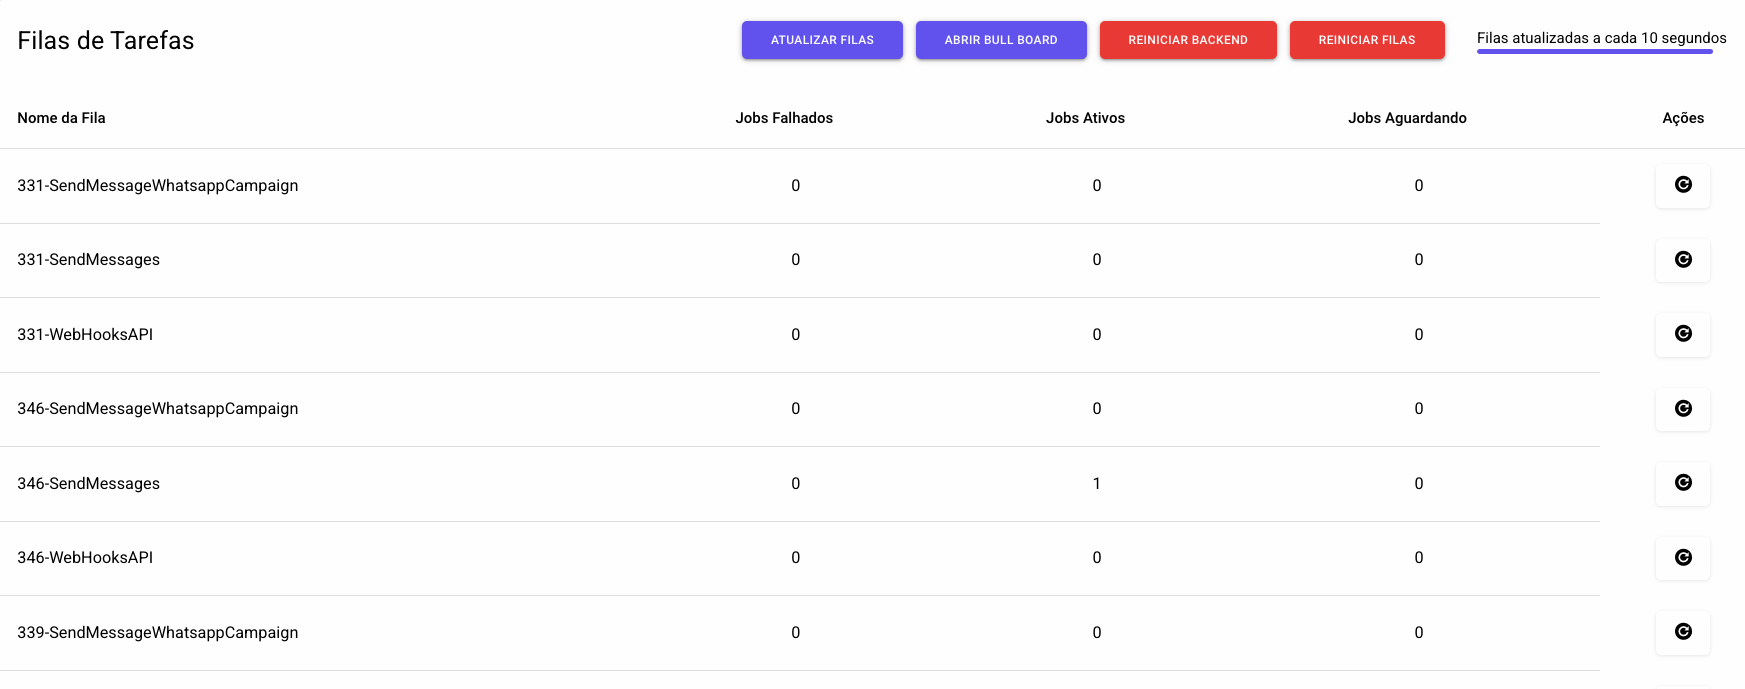Click the Jobs Aguardando column header
The image size is (1745, 689).
pos(1406,118)
